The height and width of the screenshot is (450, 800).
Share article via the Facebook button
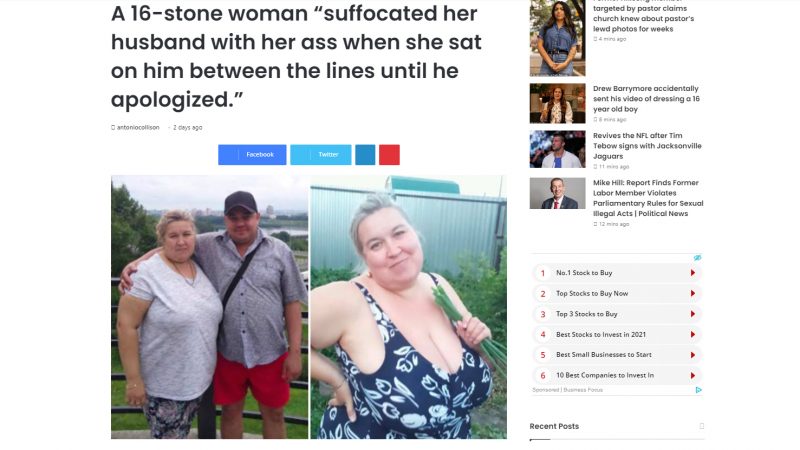tap(252, 155)
